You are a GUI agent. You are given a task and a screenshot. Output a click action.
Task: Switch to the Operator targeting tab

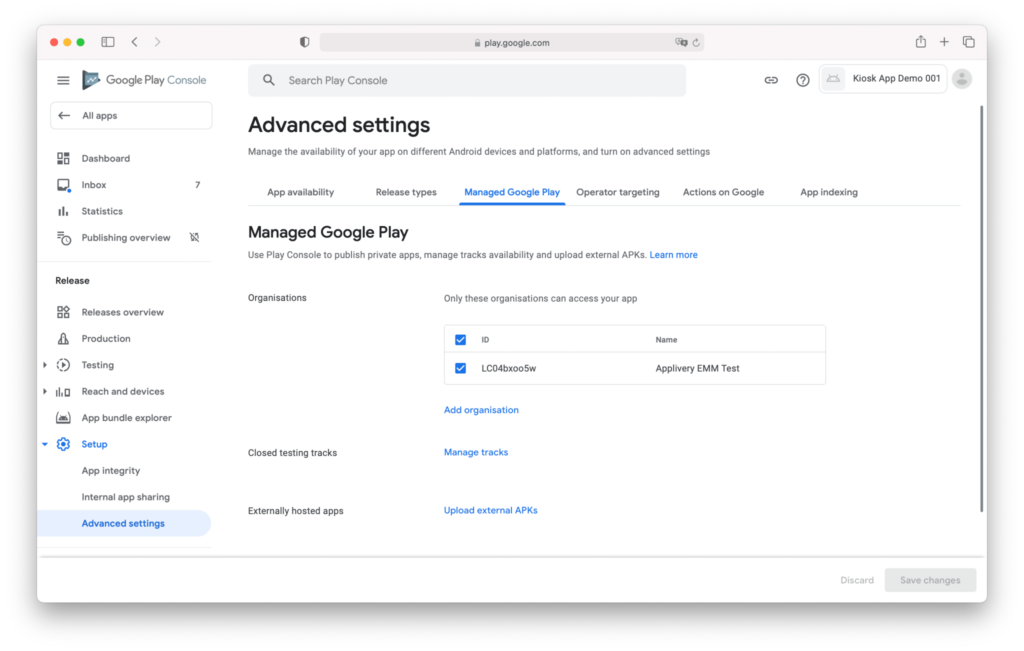pyautogui.click(x=618, y=191)
